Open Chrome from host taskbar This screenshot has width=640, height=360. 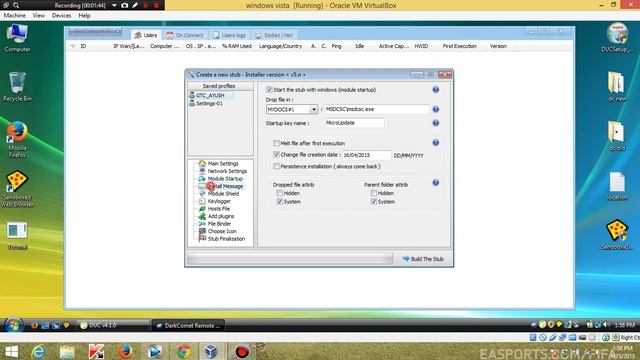[x=184, y=351]
